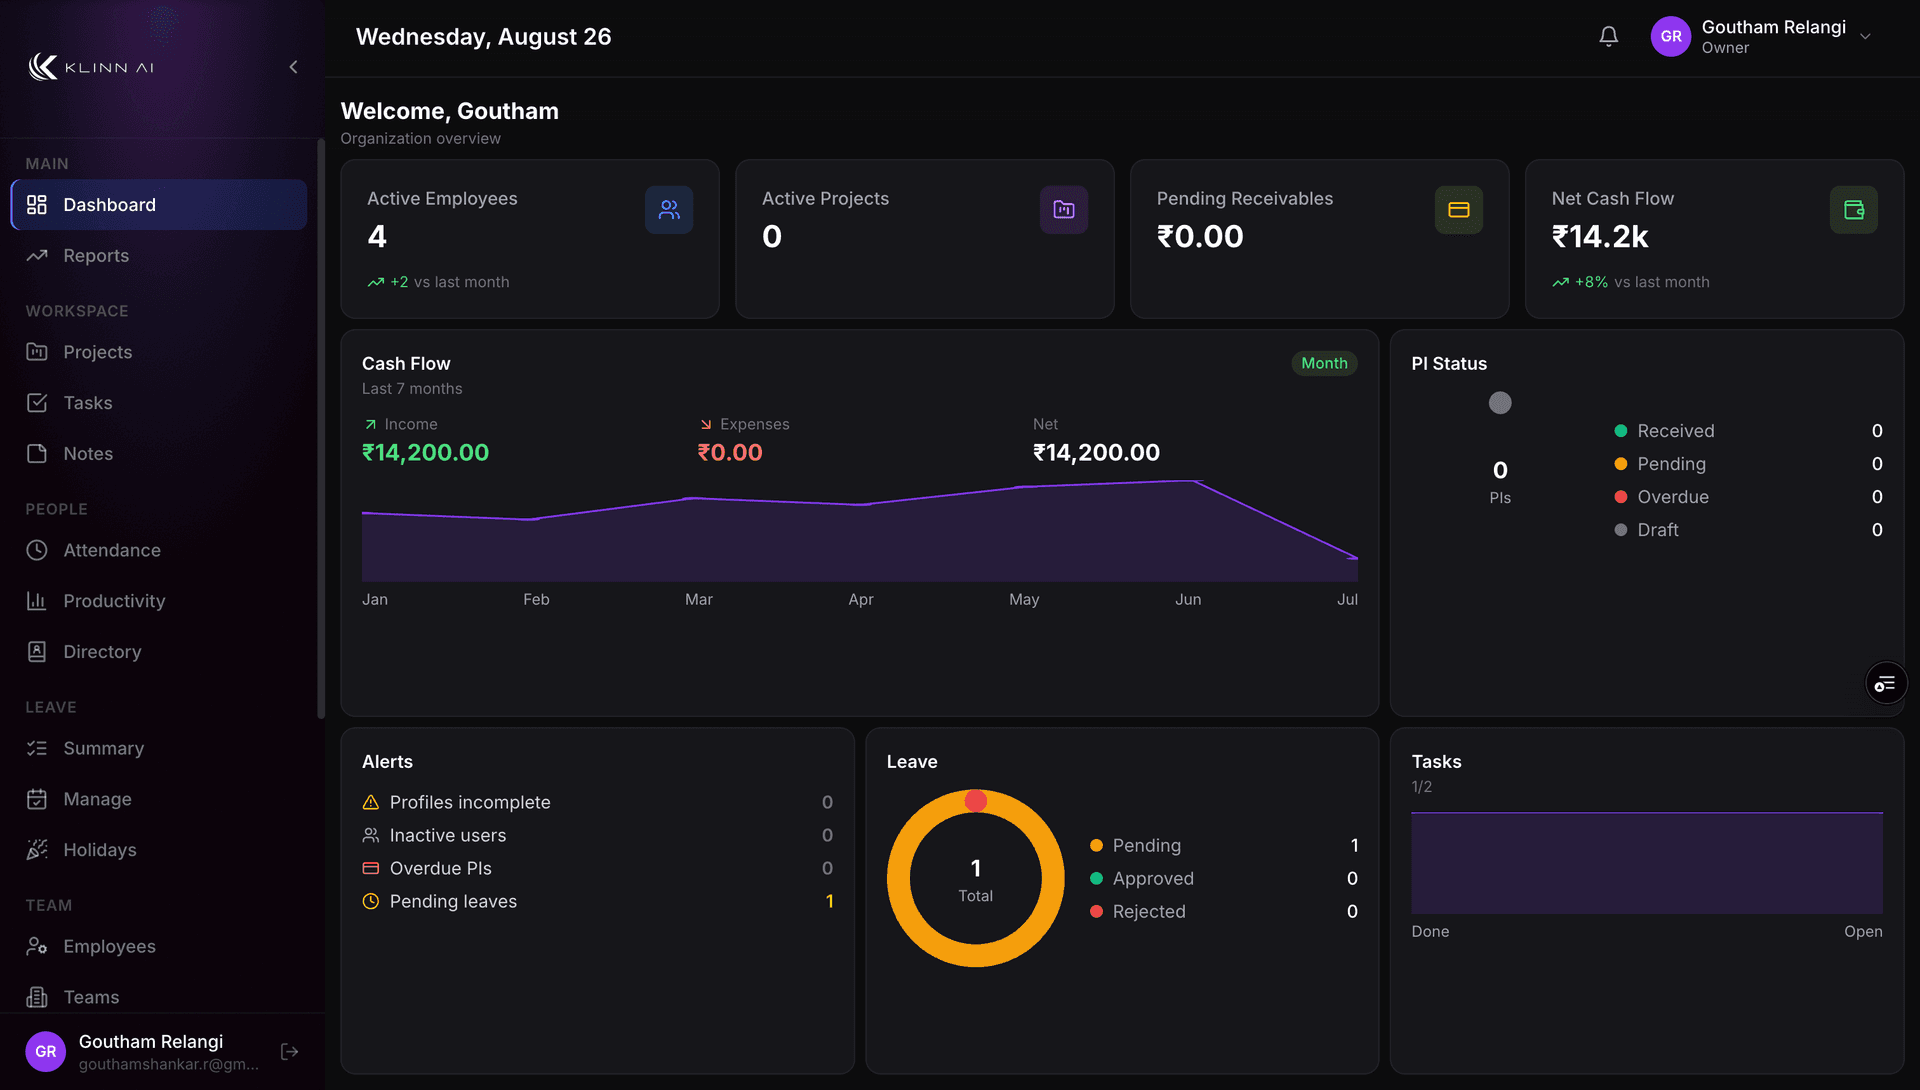
Task: Click Profiles incomplete alert row
Action: pyautogui.click(x=598, y=803)
